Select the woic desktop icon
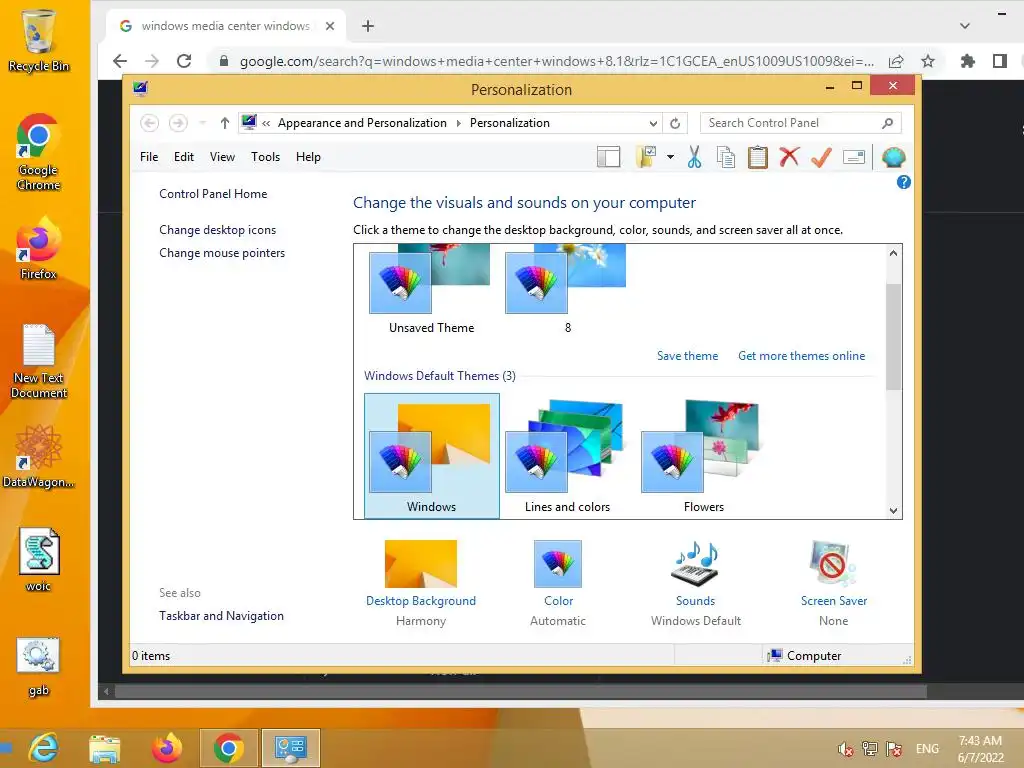The image size is (1024, 768). click(x=39, y=559)
